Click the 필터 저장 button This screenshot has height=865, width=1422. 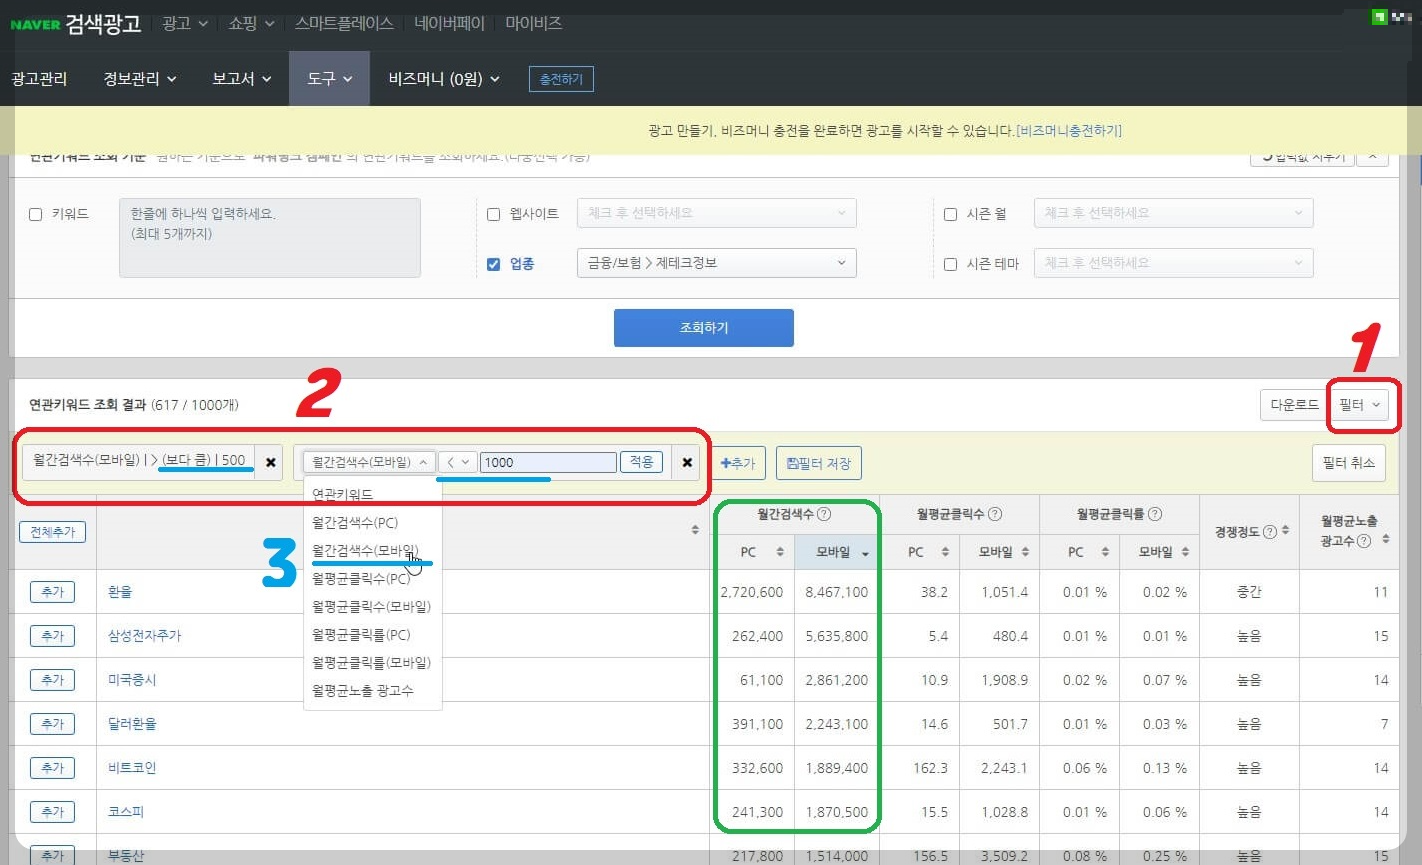click(819, 463)
